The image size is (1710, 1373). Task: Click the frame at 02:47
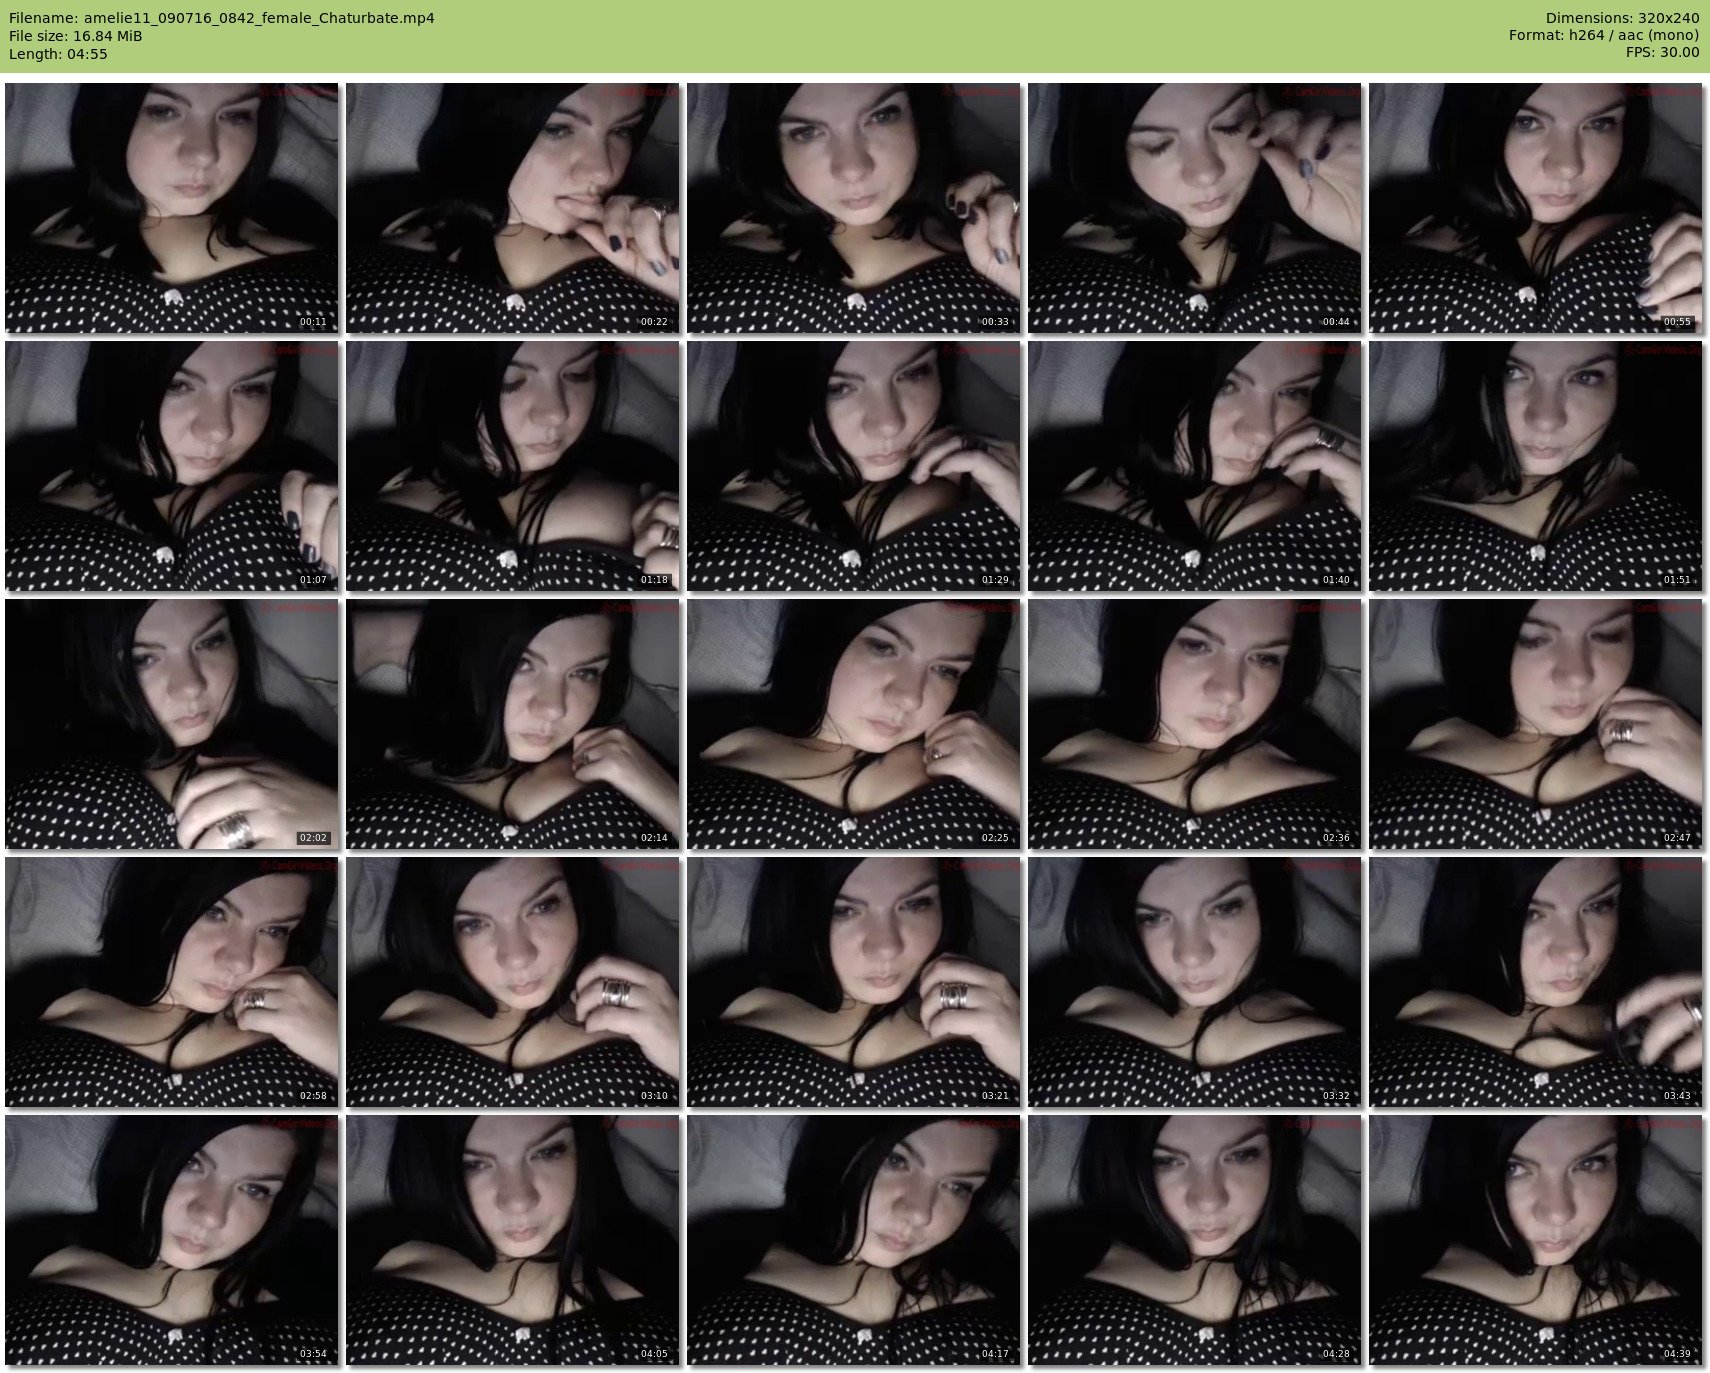tap(1535, 724)
